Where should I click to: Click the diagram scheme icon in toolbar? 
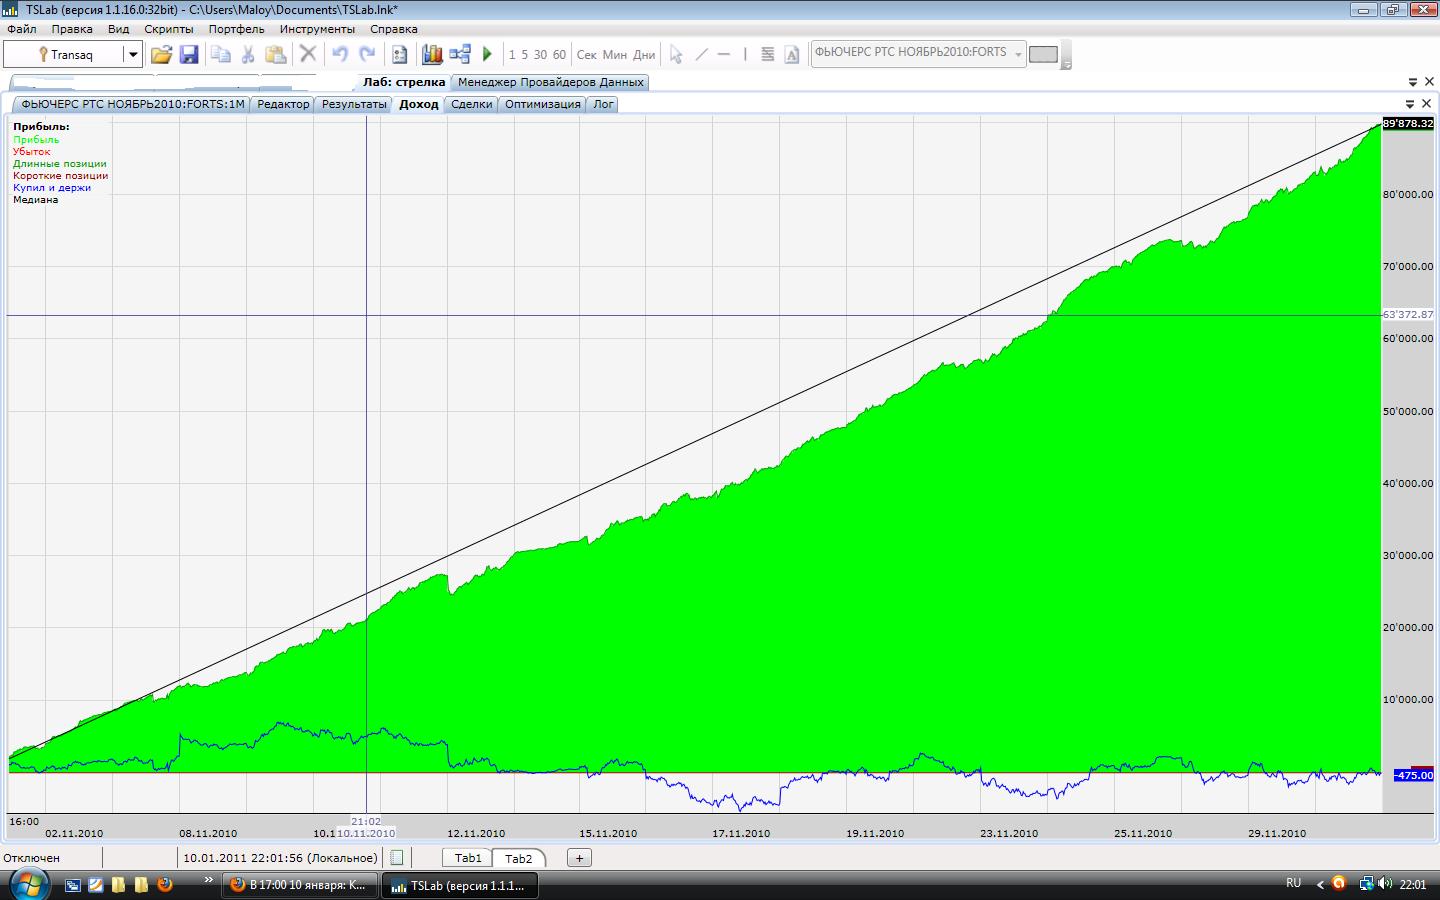tap(460, 55)
